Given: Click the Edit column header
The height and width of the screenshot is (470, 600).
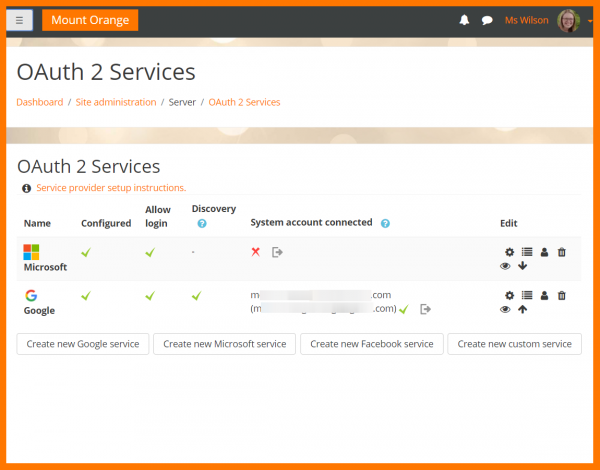Looking at the screenshot, I should click(509, 224).
